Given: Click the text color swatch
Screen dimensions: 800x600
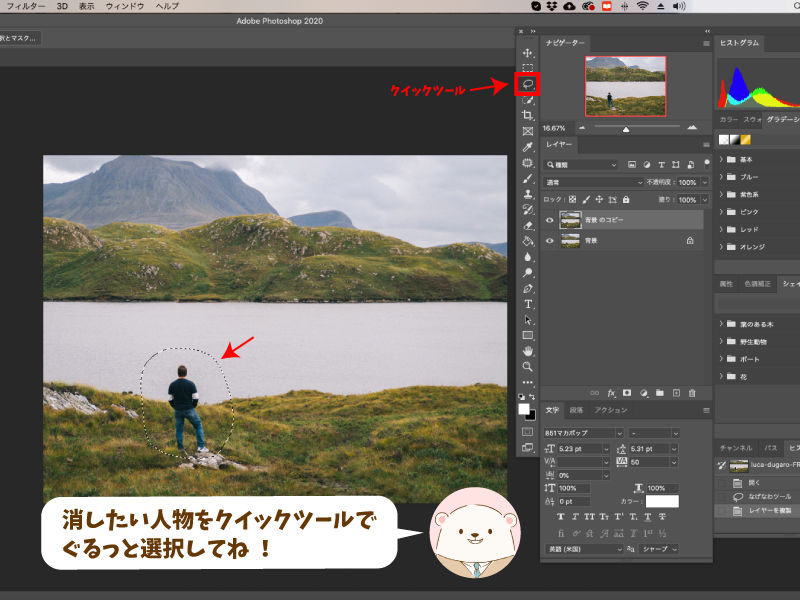Looking at the screenshot, I should coord(662,502).
